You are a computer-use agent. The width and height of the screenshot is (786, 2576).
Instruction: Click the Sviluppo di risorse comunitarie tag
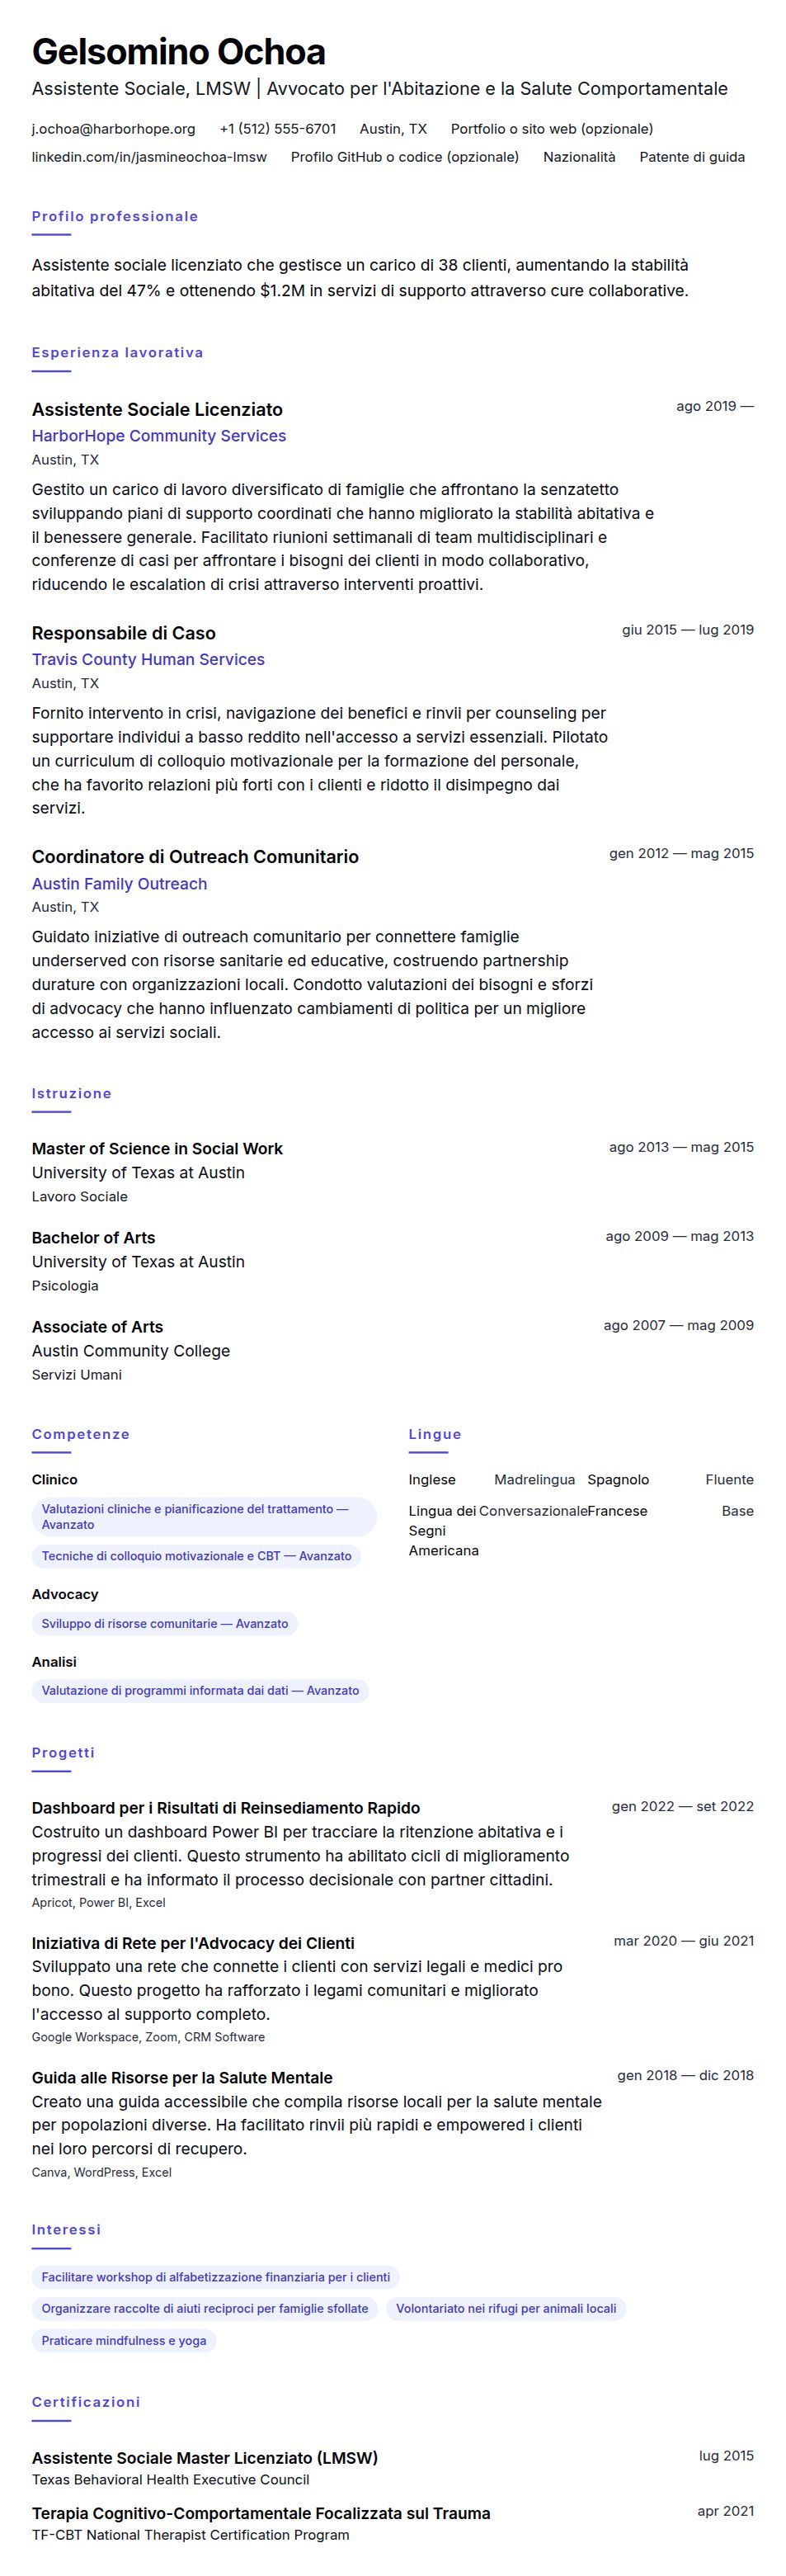165,1624
